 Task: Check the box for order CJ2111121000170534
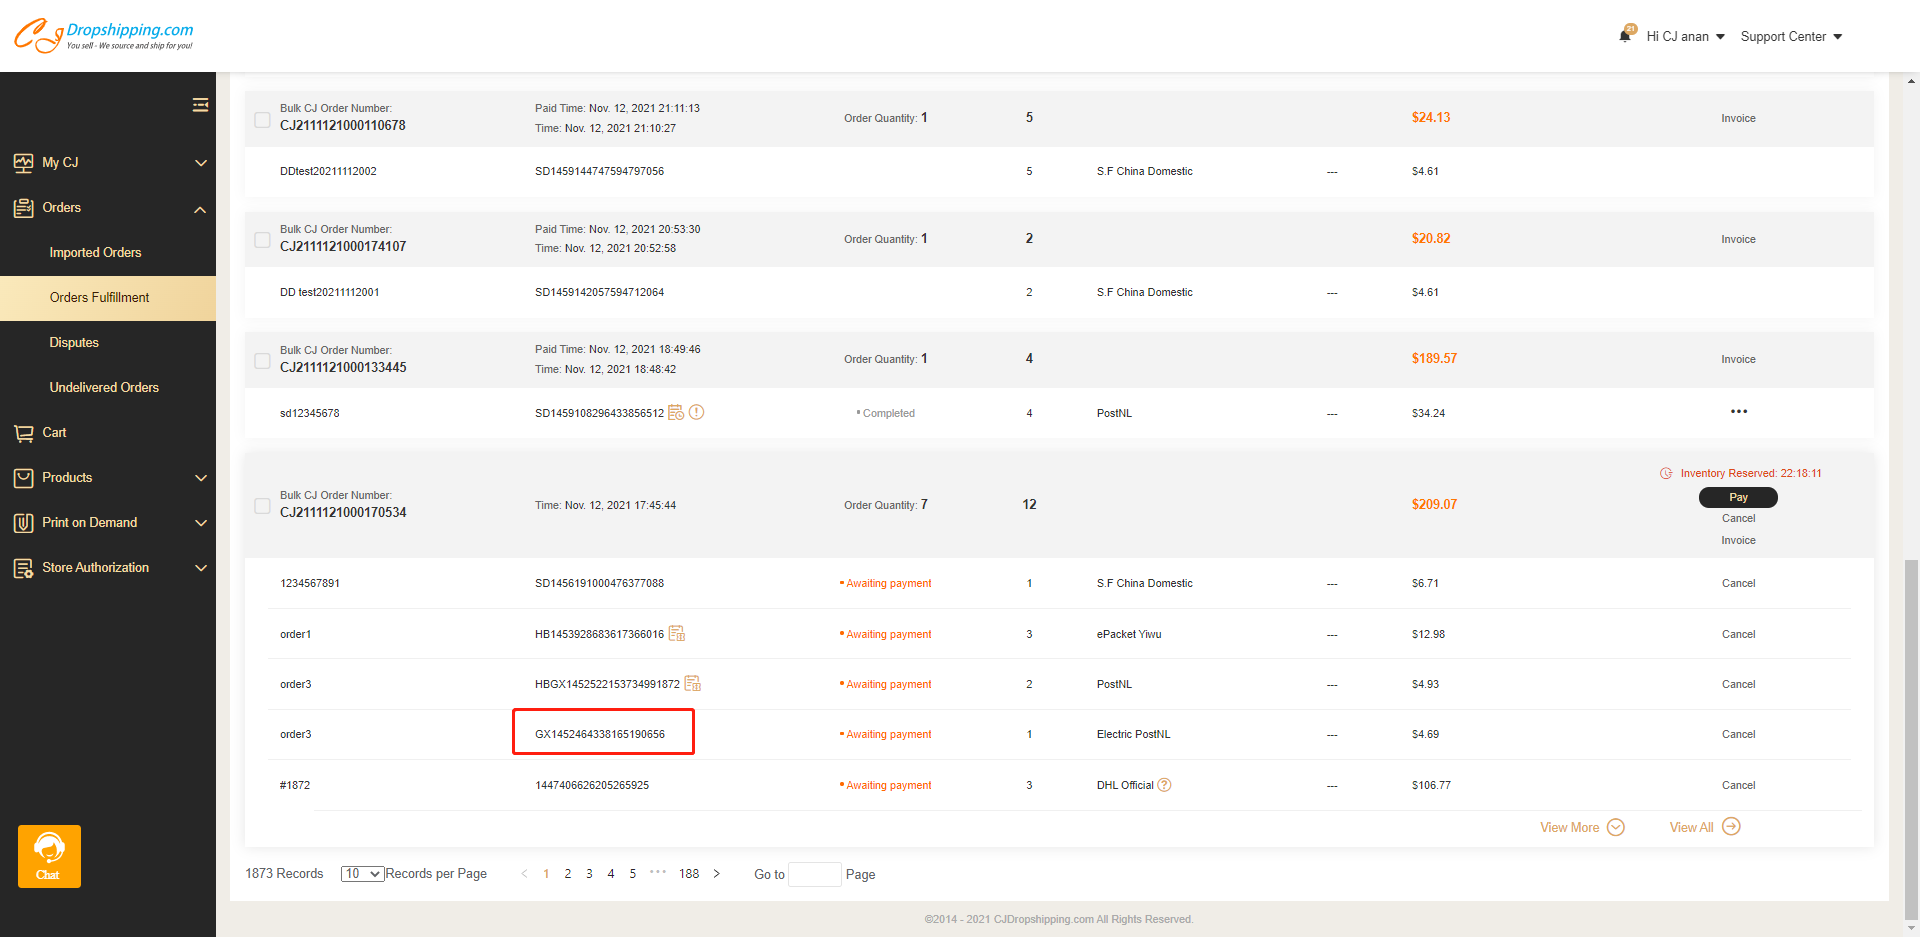(x=262, y=506)
